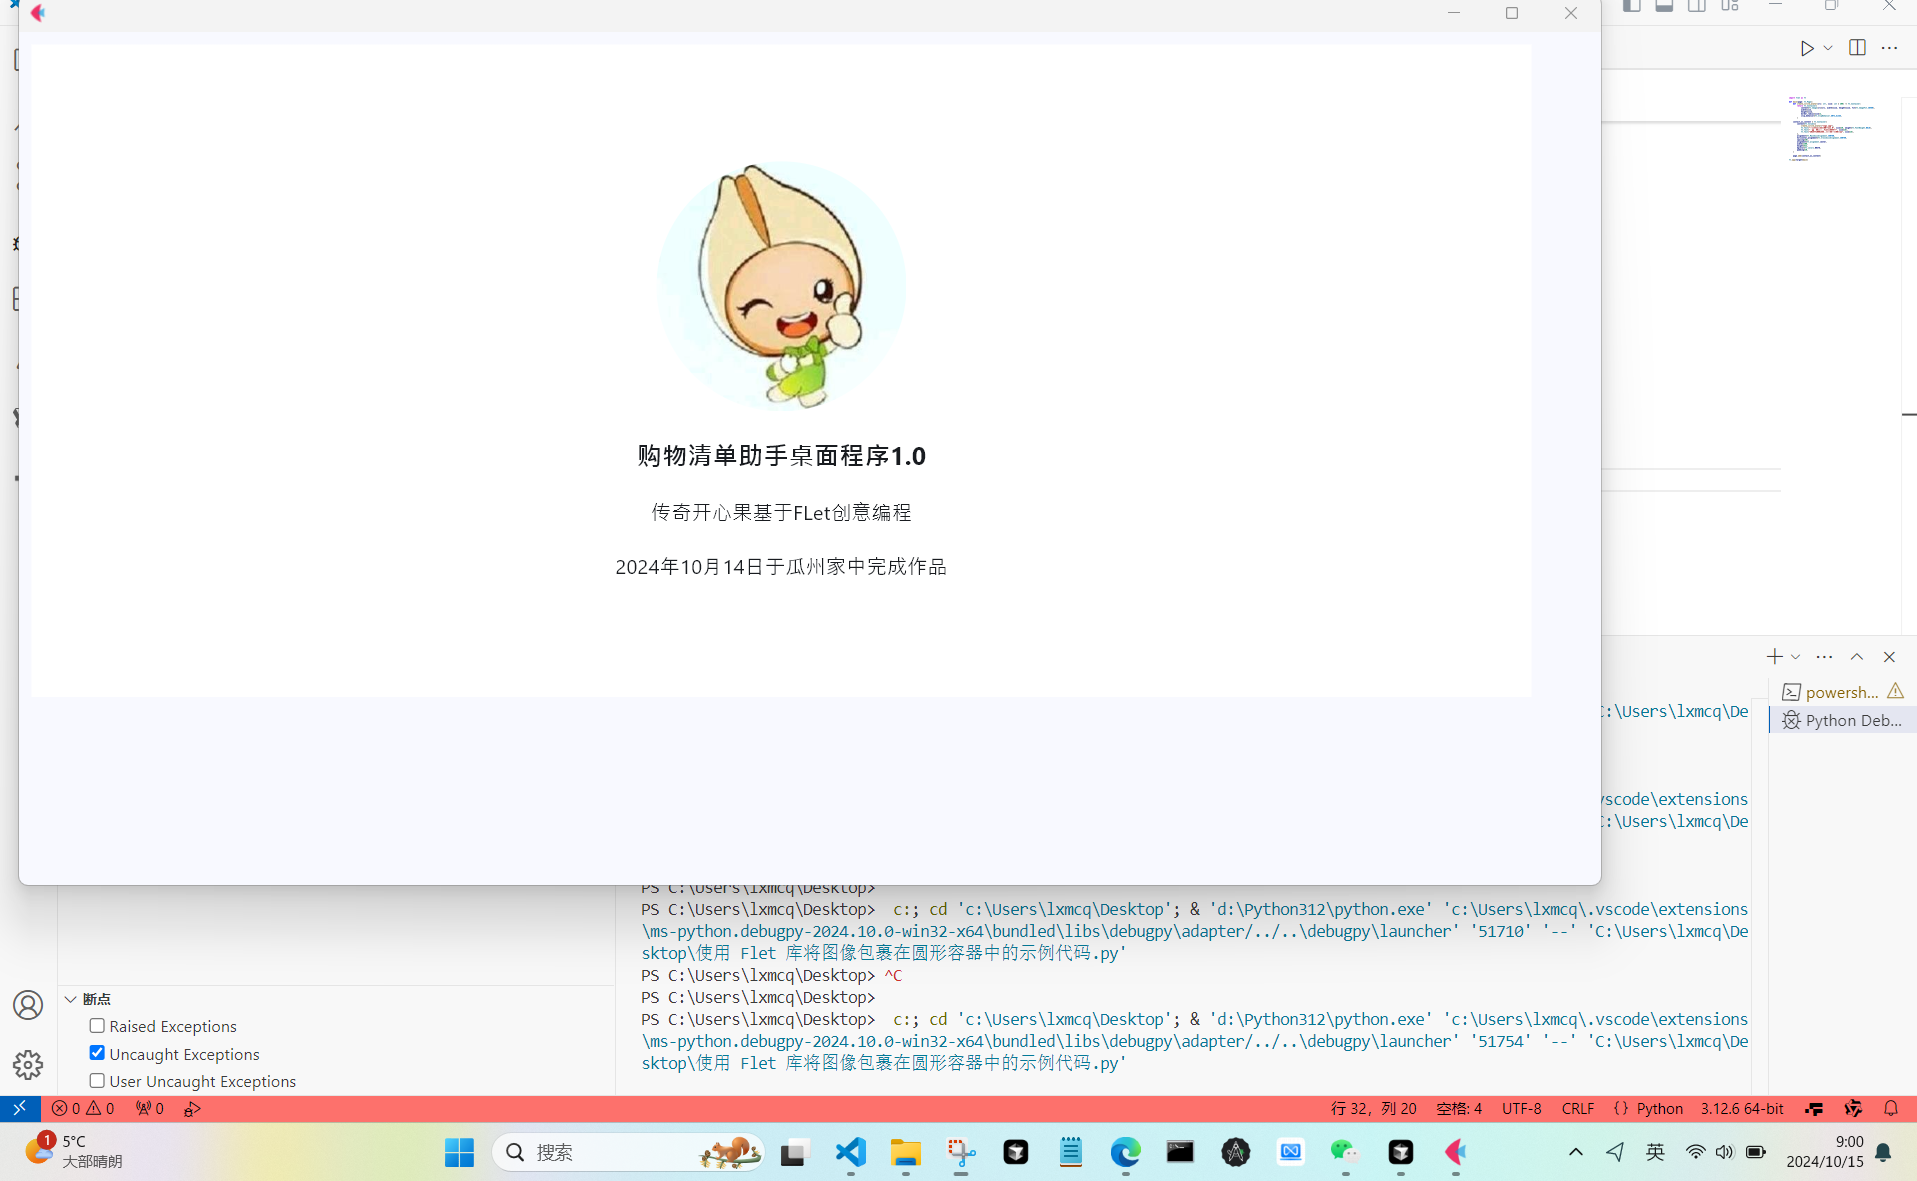This screenshot has width=1917, height=1181.
Task: Open Snipping Tool from the taskbar
Action: [x=961, y=1152]
